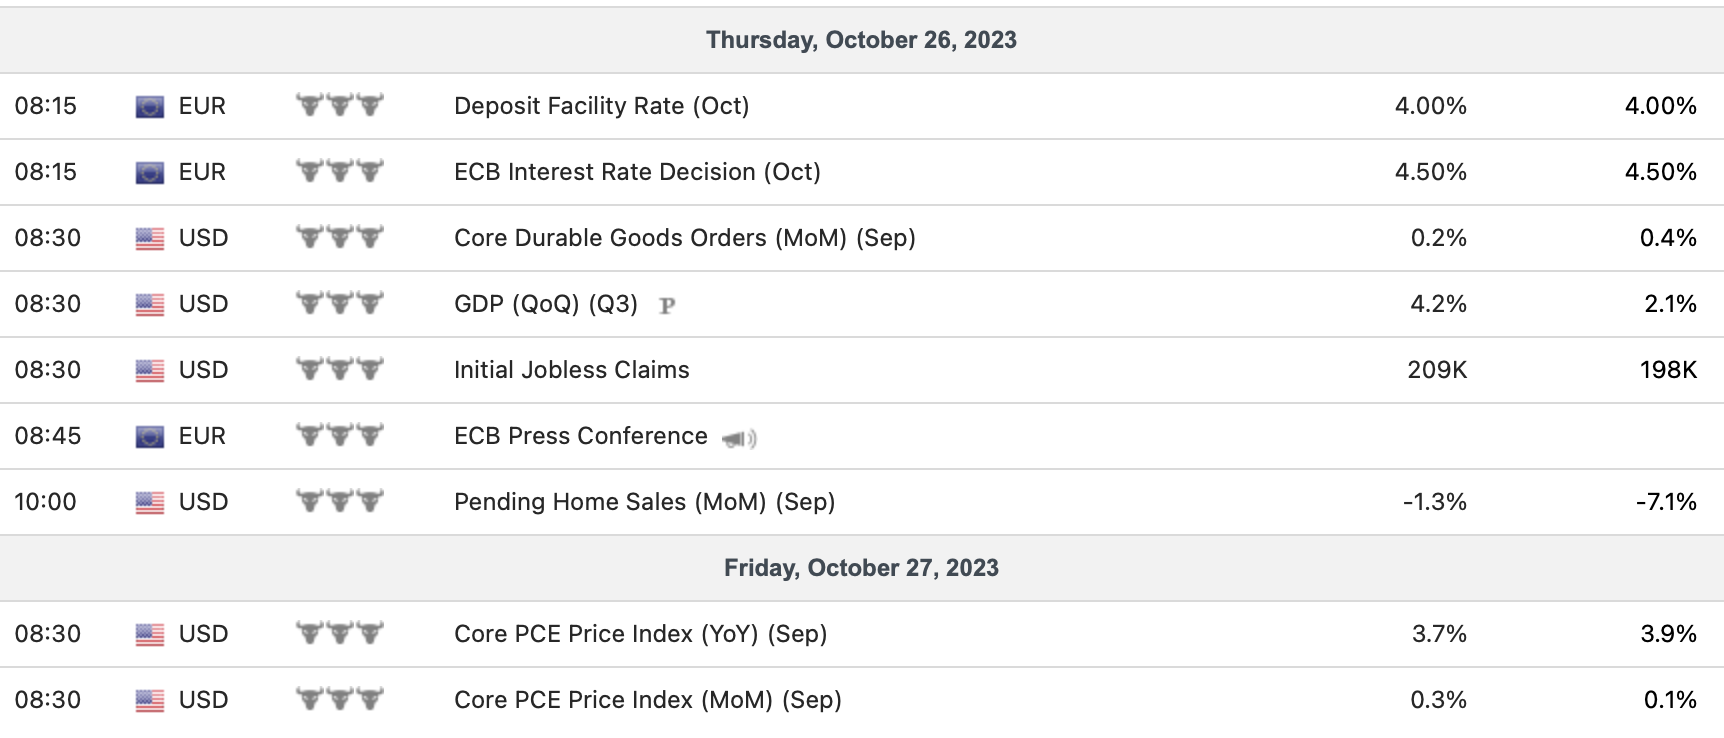Click the US flag on the GDP row
This screenshot has height=738, width=1724.
[149, 304]
